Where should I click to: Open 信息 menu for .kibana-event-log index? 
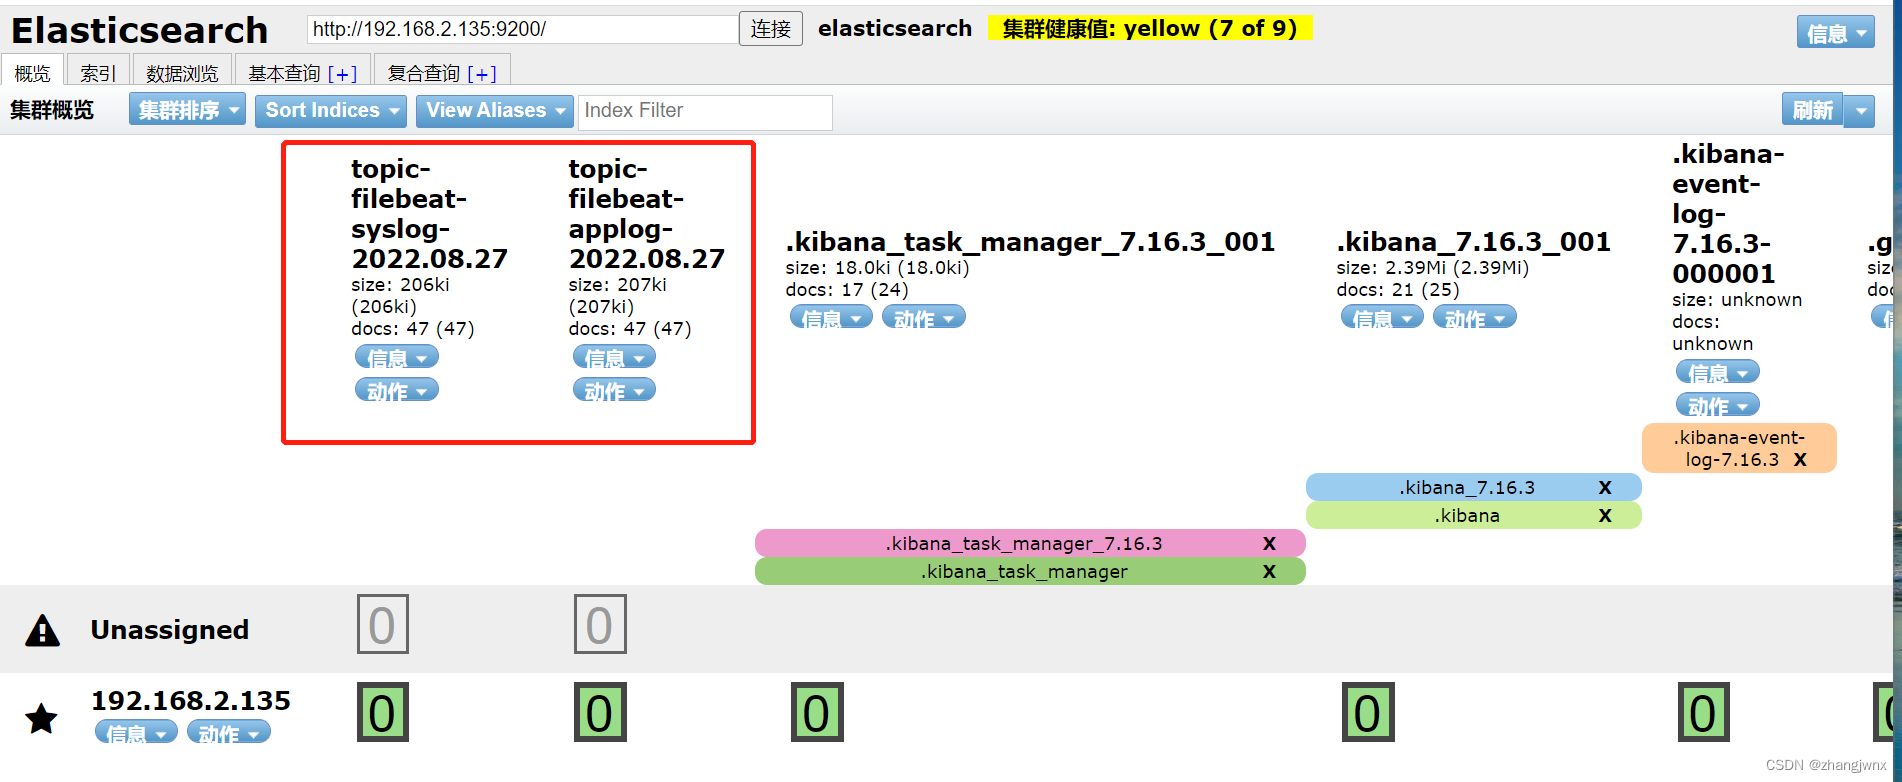pyautogui.click(x=1718, y=372)
